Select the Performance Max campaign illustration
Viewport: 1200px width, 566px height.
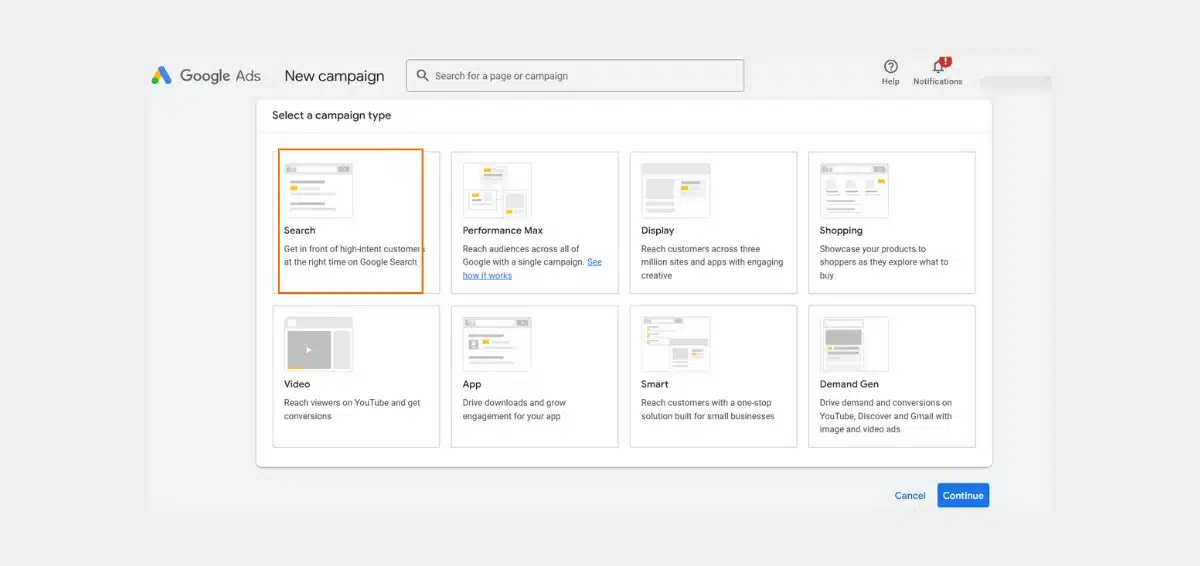point(497,190)
